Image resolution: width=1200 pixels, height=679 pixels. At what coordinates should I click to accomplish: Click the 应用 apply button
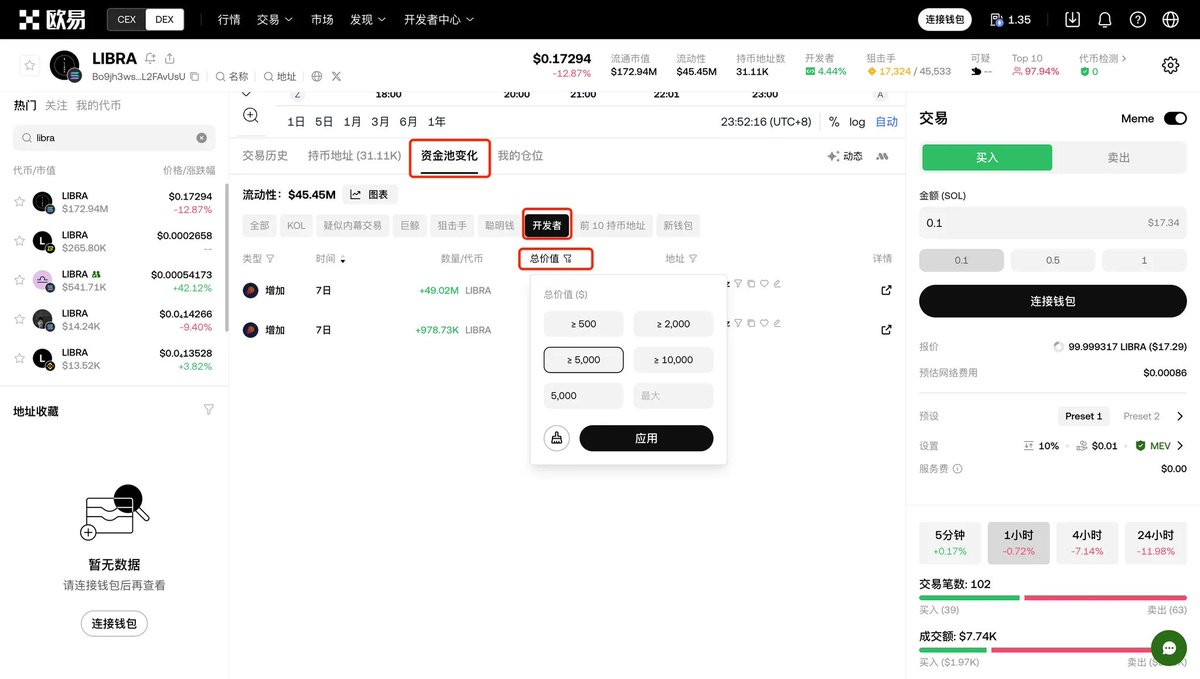click(x=646, y=438)
